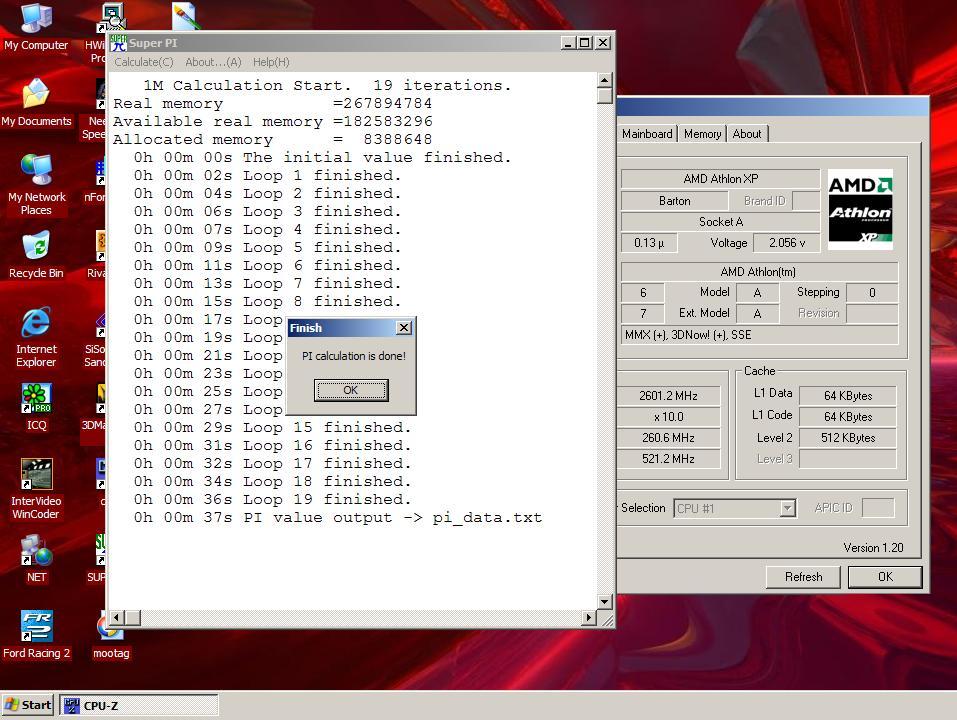
Task: Launch Ford Racing 2 shortcut
Action: (36, 635)
